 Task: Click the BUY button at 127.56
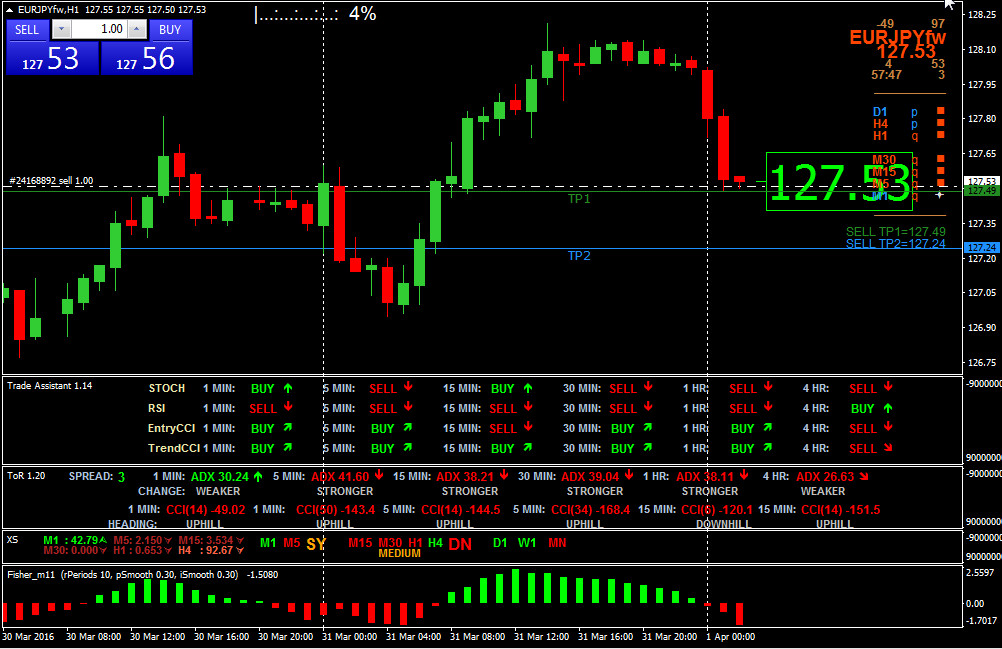146,58
